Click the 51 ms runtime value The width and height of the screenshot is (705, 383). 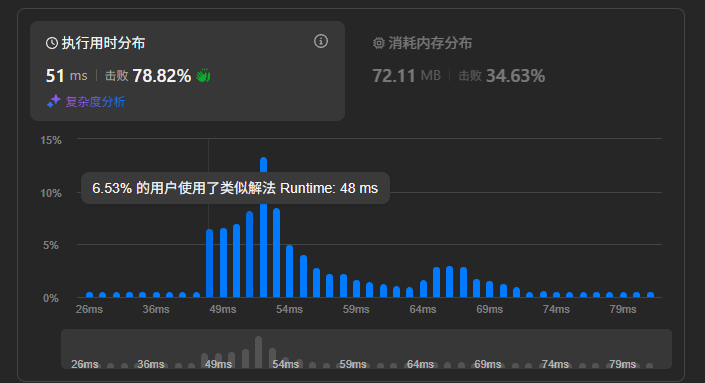pos(67,76)
